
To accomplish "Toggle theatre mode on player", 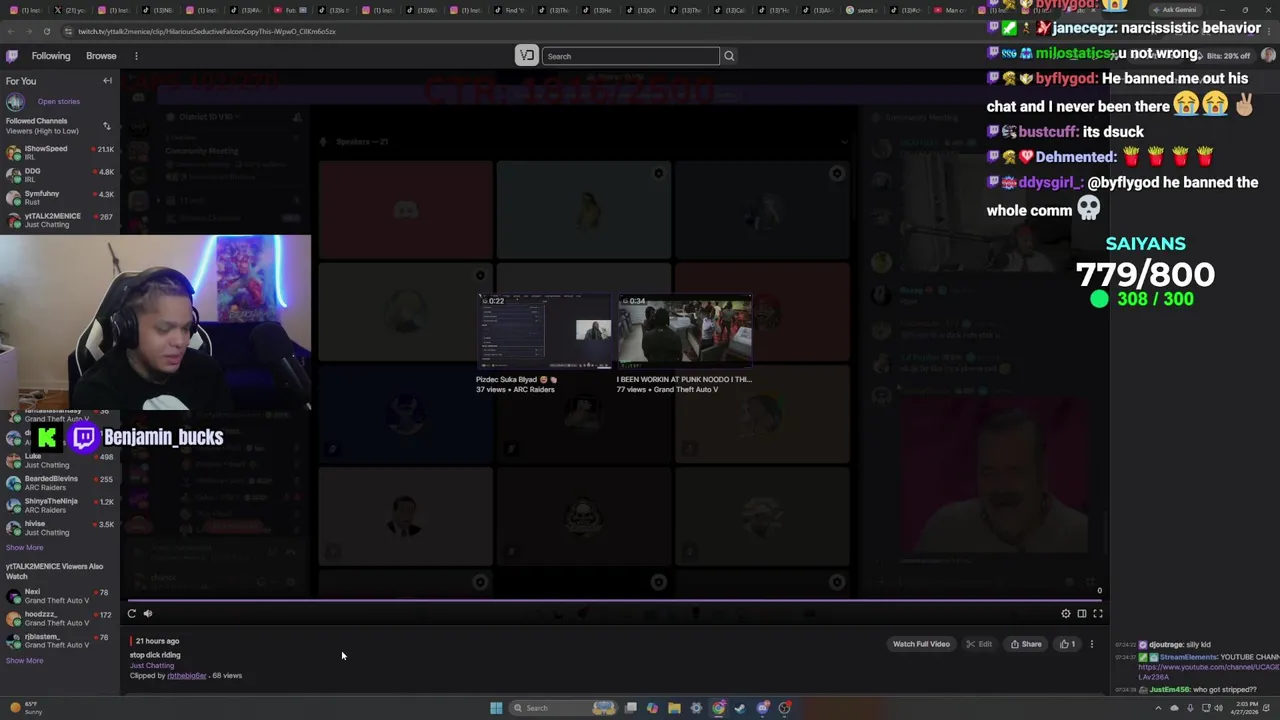I will tap(1082, 614).
